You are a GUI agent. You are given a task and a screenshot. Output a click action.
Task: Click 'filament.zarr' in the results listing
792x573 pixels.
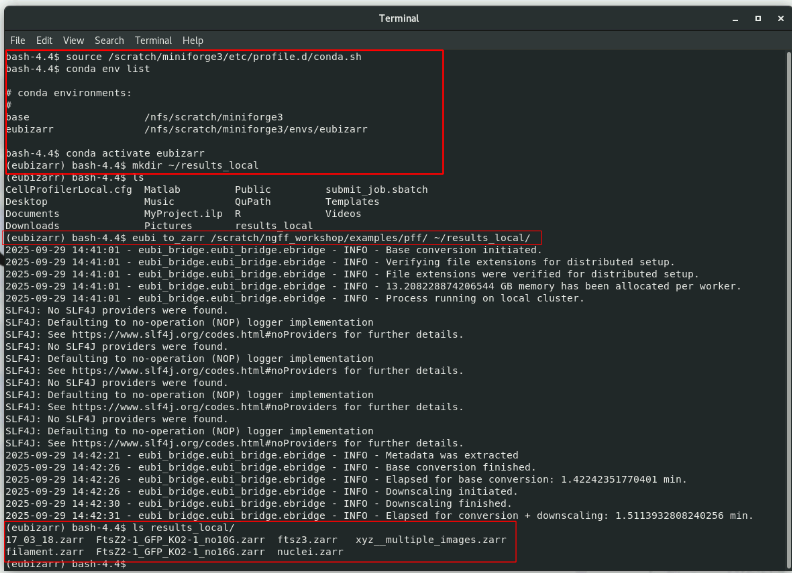tap(44, 552)
